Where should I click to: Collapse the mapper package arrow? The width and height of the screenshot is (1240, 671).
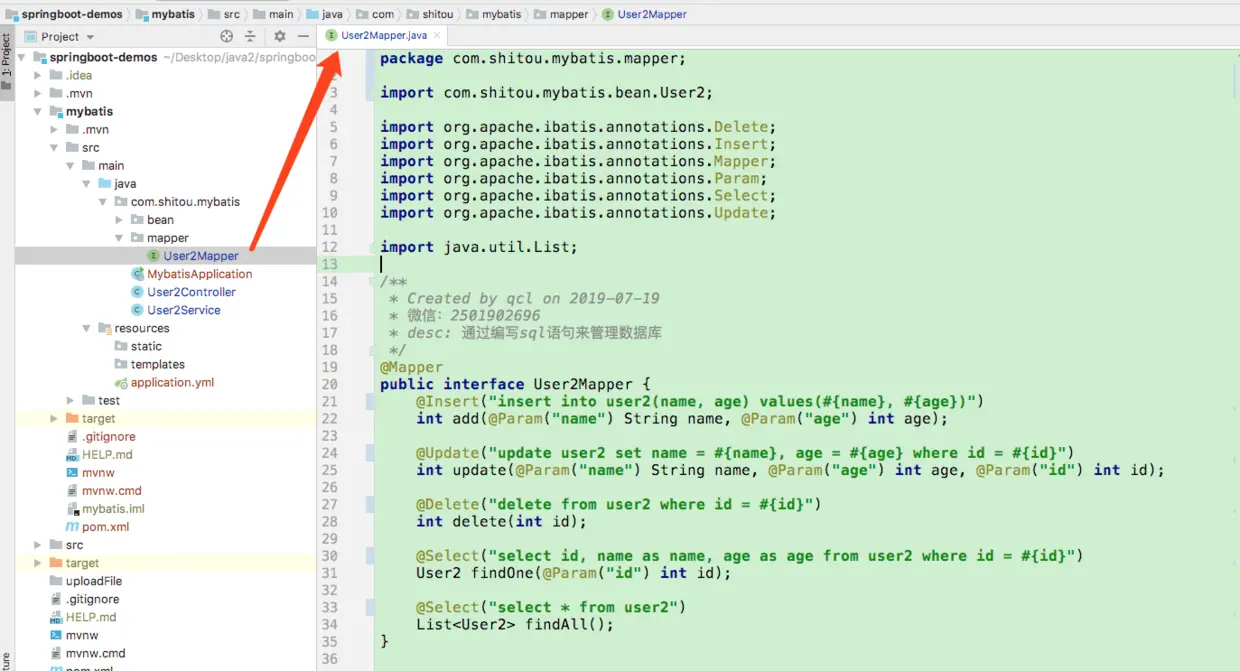(x=119, y=238)
